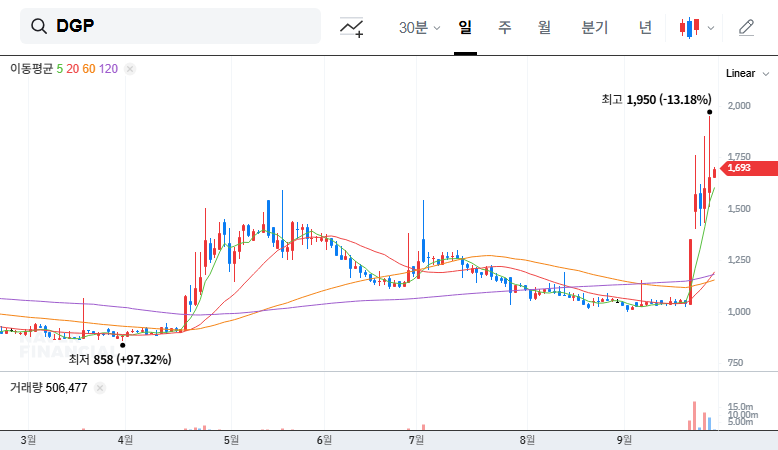Open the add indicator chart icon
778x450 pixels.
pyautogui.click(x=351, y=27)
